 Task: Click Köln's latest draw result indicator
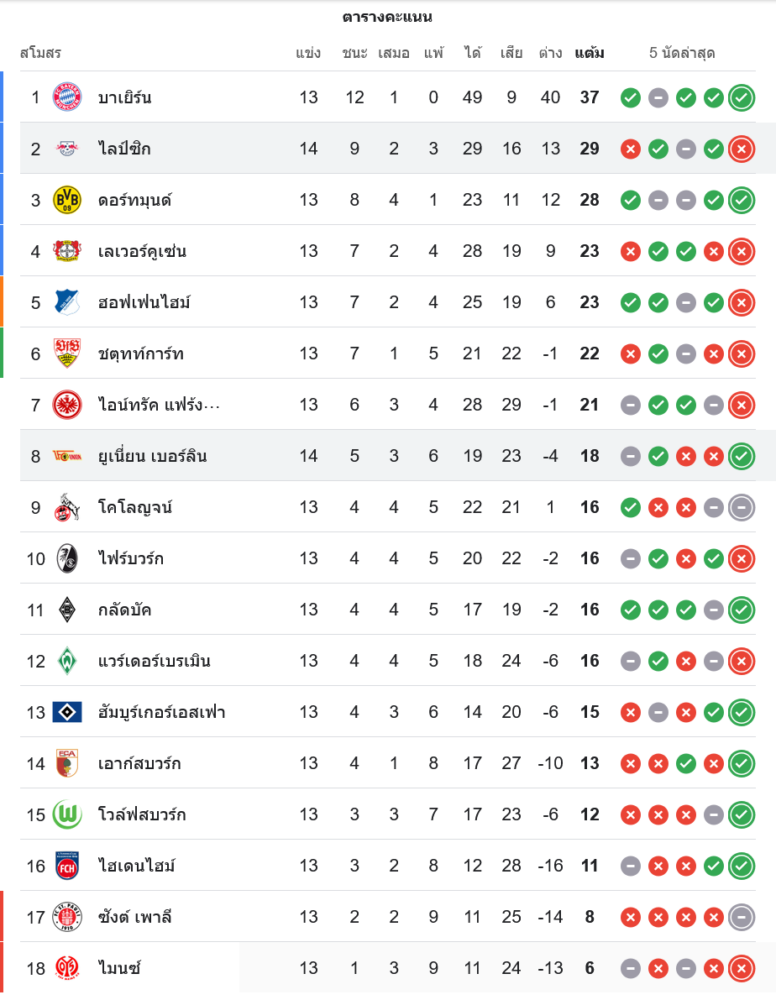click(x=741, y=507)
